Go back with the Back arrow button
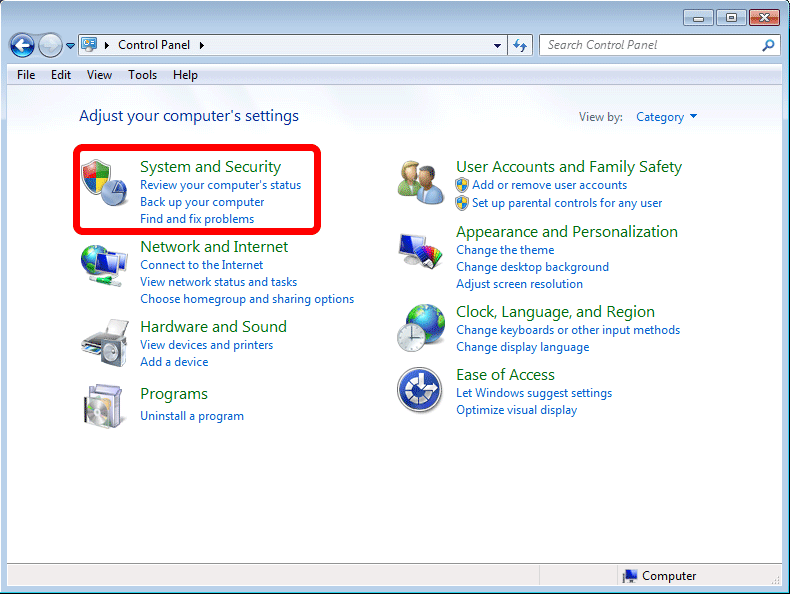 tap(22, 46)
